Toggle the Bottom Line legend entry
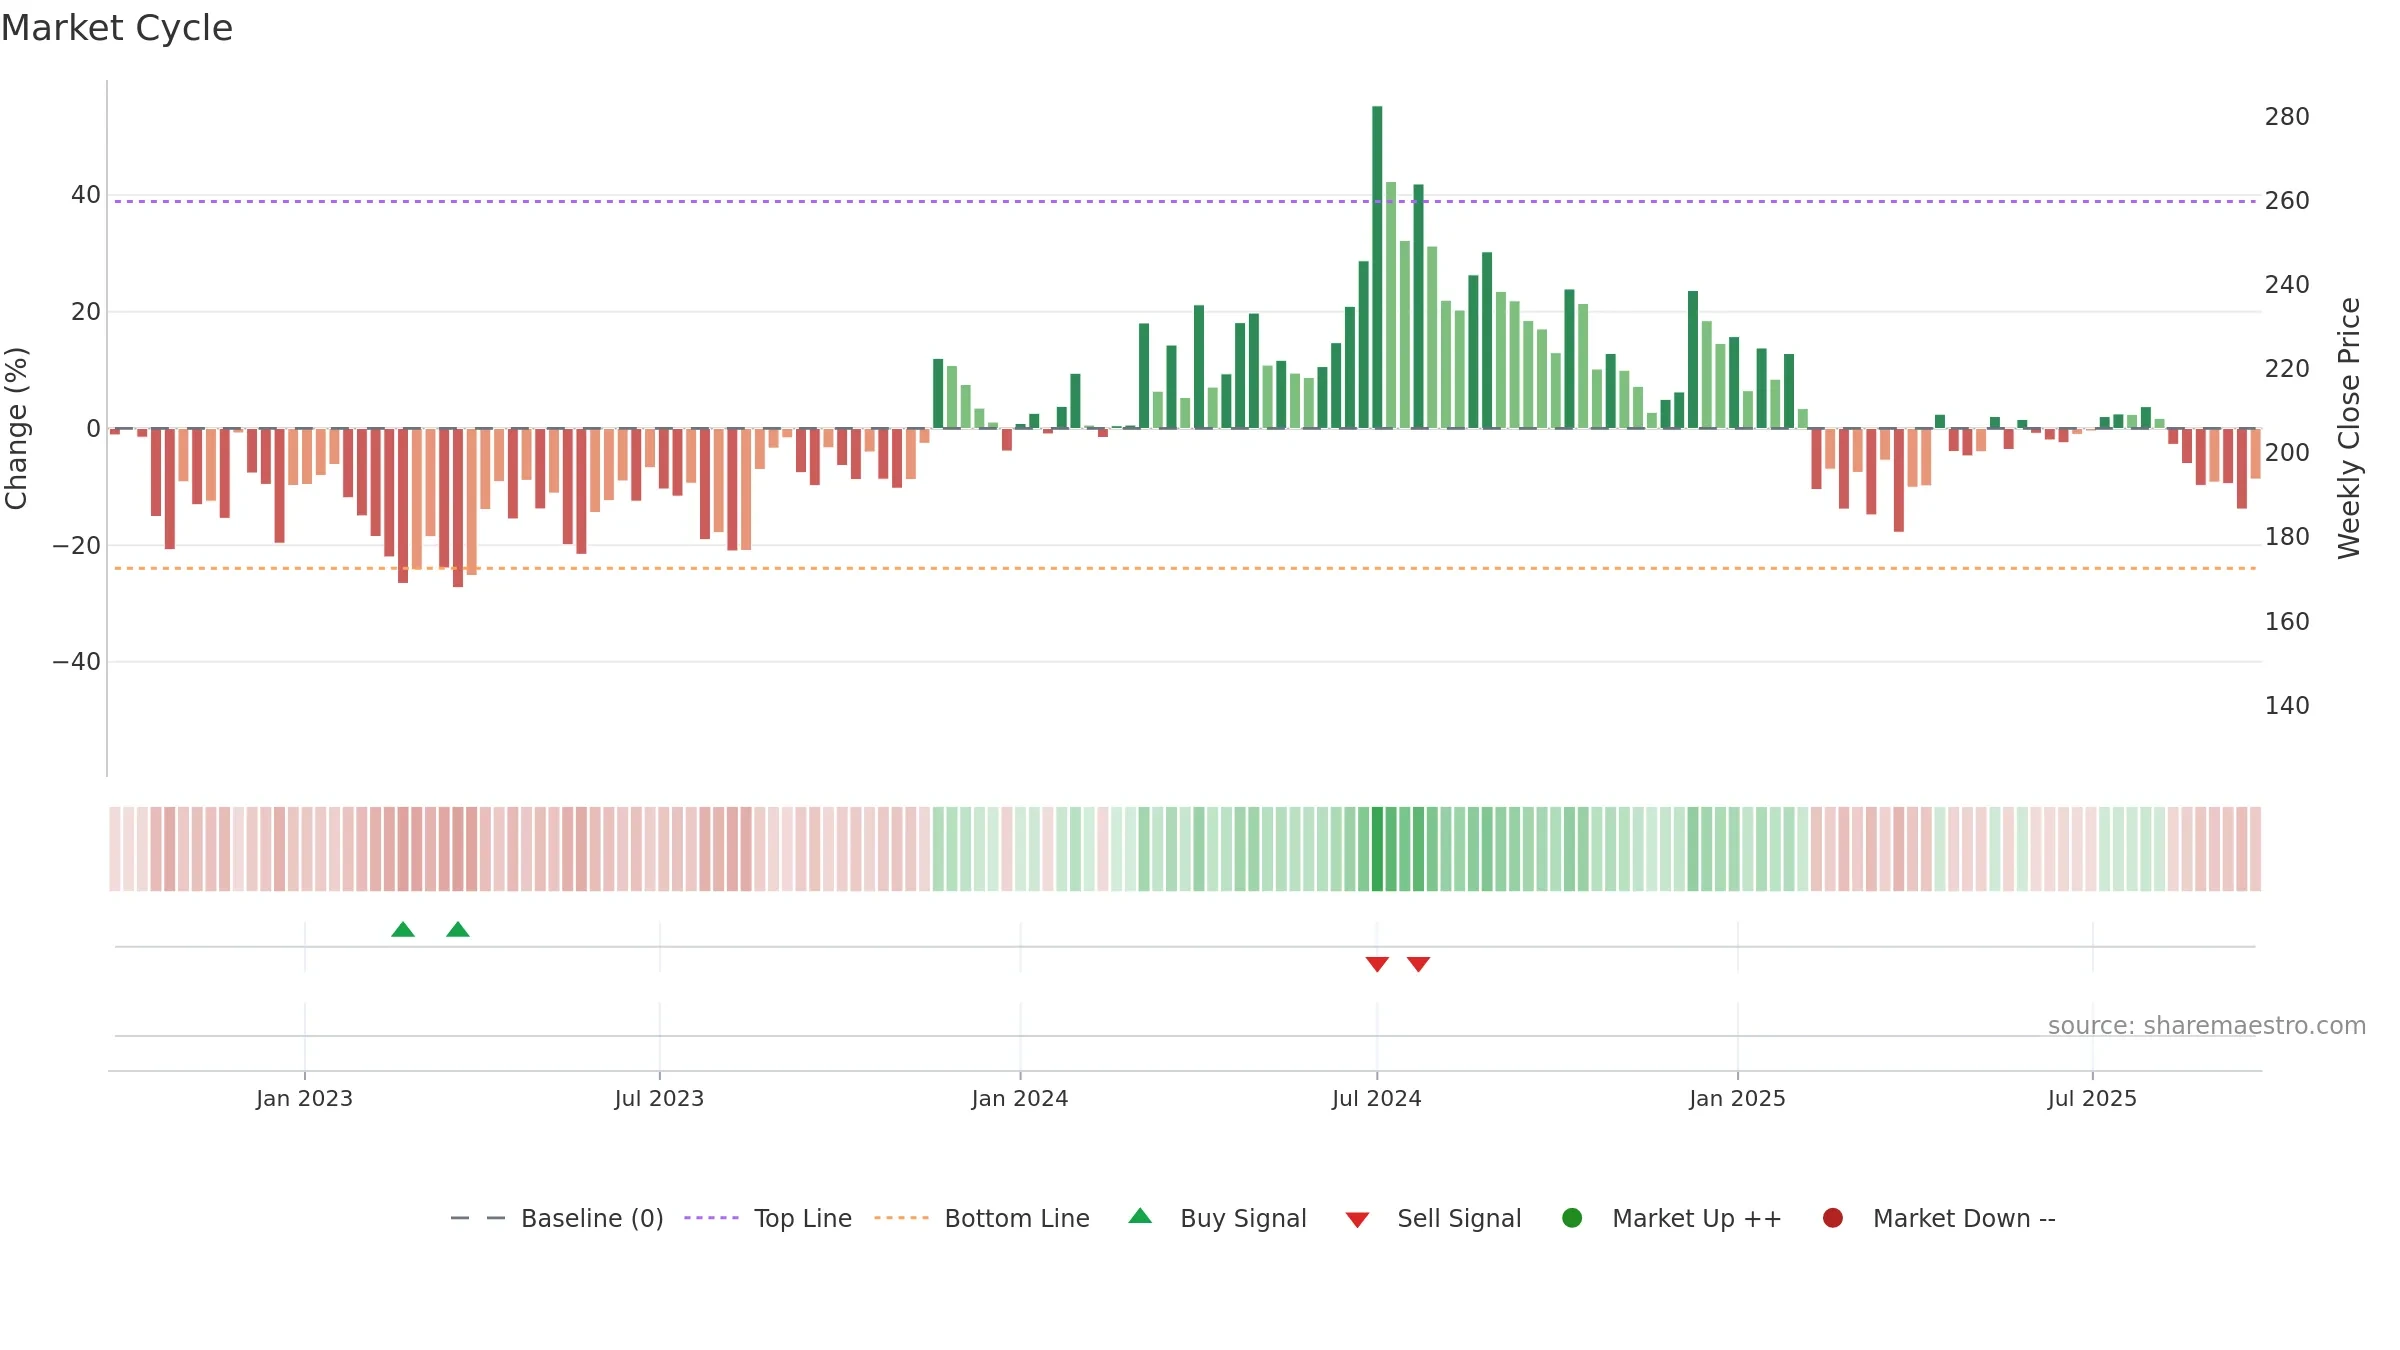The width and height of the screenshot is (2400, 1350). click(982, 1218)
